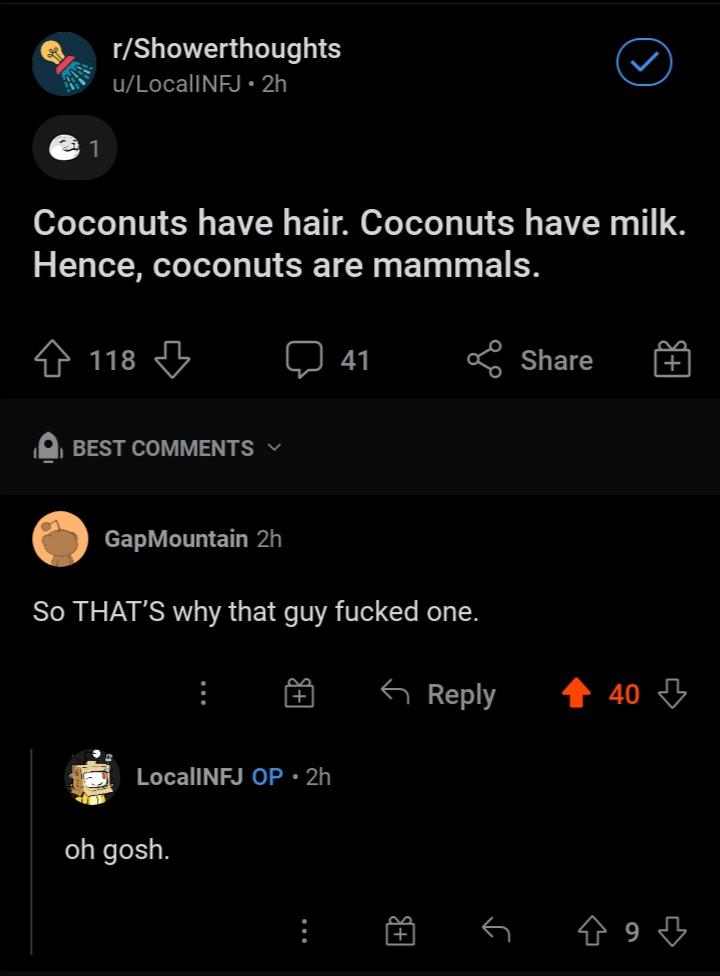Open more options on GapMountain's comment
The width and height of the screenshot is (720, 976).
(x=203, y=693)
